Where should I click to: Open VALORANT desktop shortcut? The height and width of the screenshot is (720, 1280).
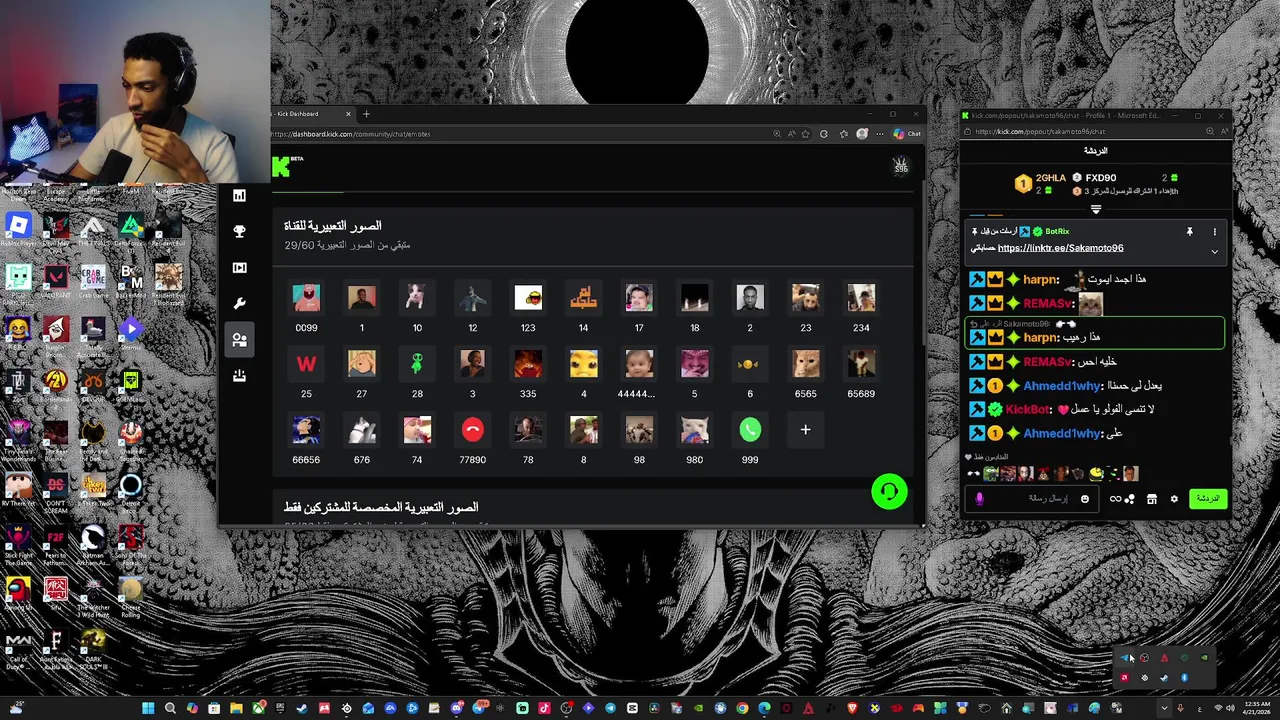tap(55, 281)
